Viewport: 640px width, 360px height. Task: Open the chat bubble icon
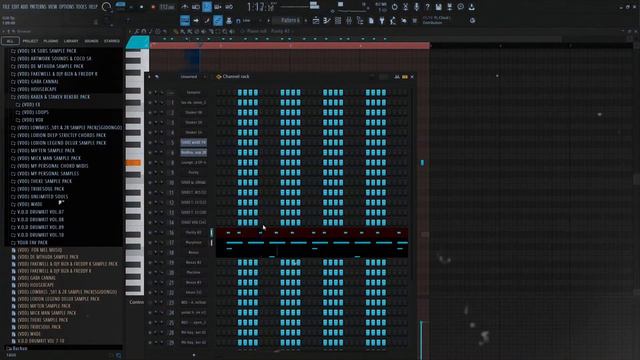[460, 7]
